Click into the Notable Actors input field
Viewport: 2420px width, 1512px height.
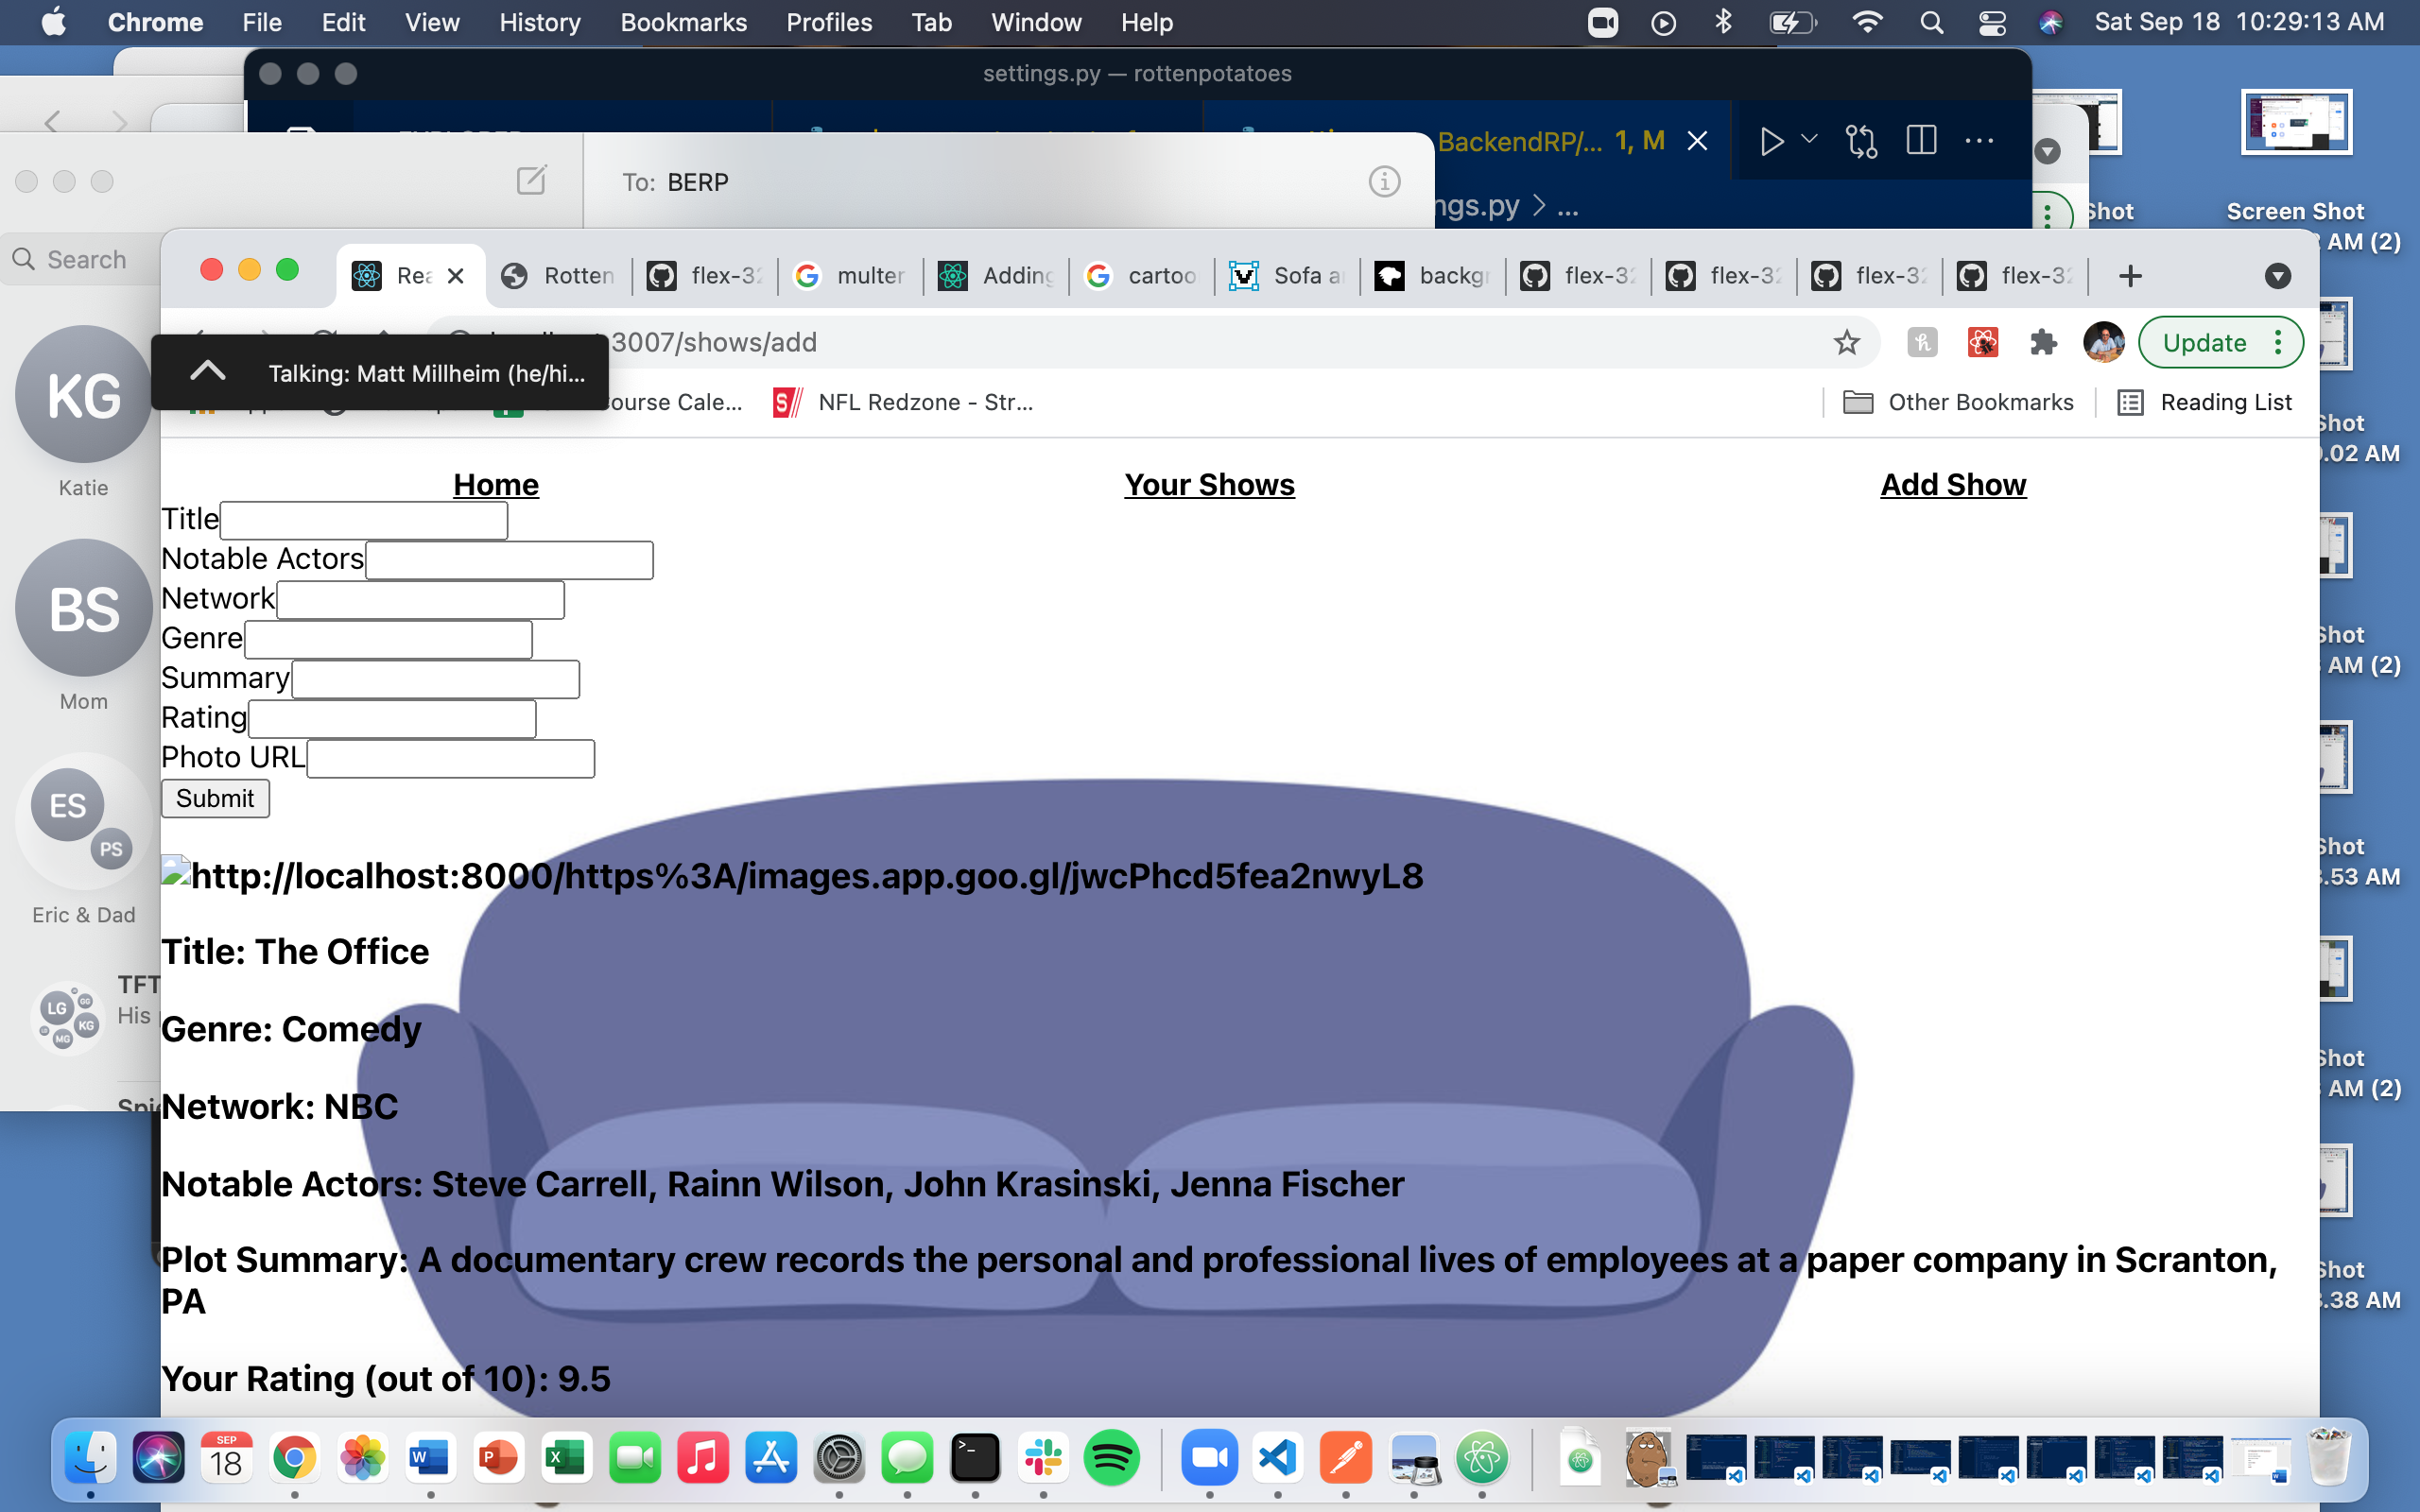(509, 560)
